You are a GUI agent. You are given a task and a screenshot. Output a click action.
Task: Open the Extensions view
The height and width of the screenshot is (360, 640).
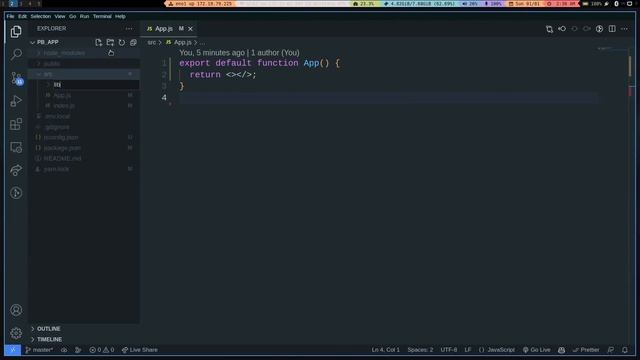pyautogui.click(x=16, y=124)
